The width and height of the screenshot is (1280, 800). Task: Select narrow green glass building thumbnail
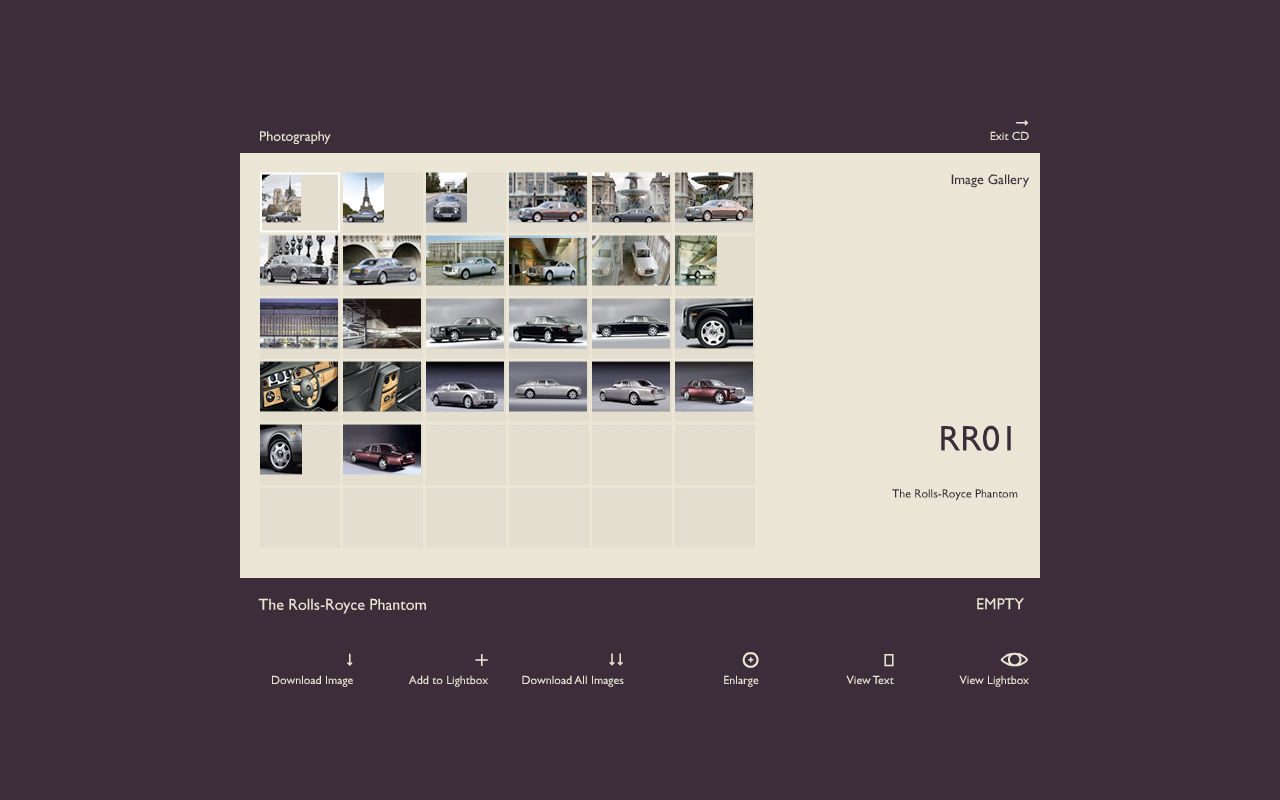tap(696, 261)
